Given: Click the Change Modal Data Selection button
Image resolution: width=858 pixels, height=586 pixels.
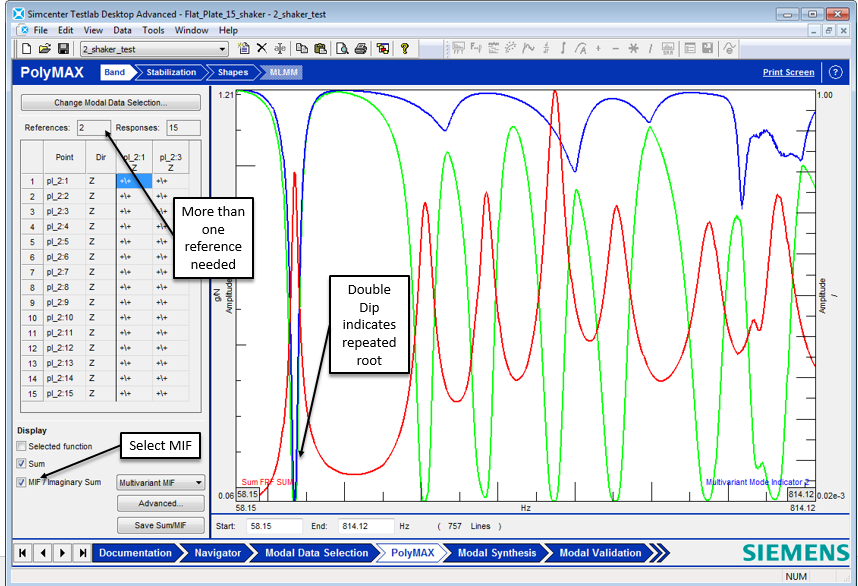Looking at the screenshot, I should [x=111, y=102].
